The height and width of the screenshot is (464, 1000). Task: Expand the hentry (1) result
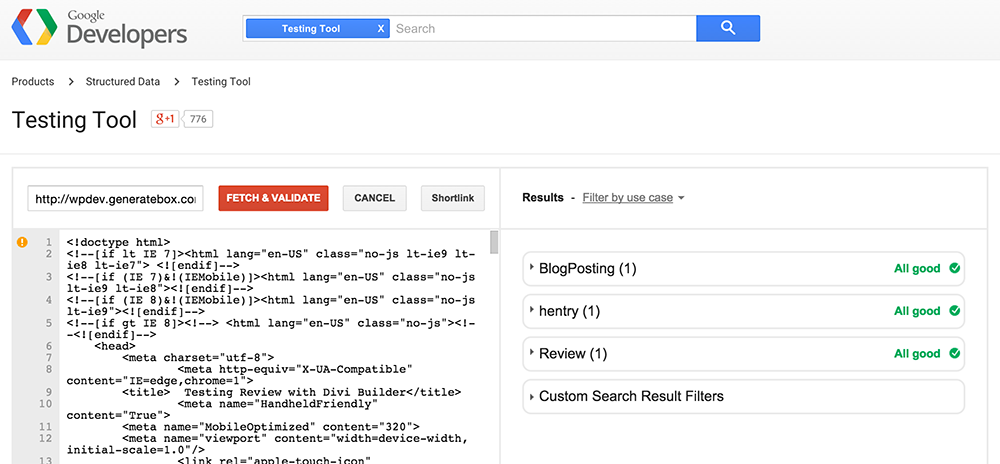(743, 311)
